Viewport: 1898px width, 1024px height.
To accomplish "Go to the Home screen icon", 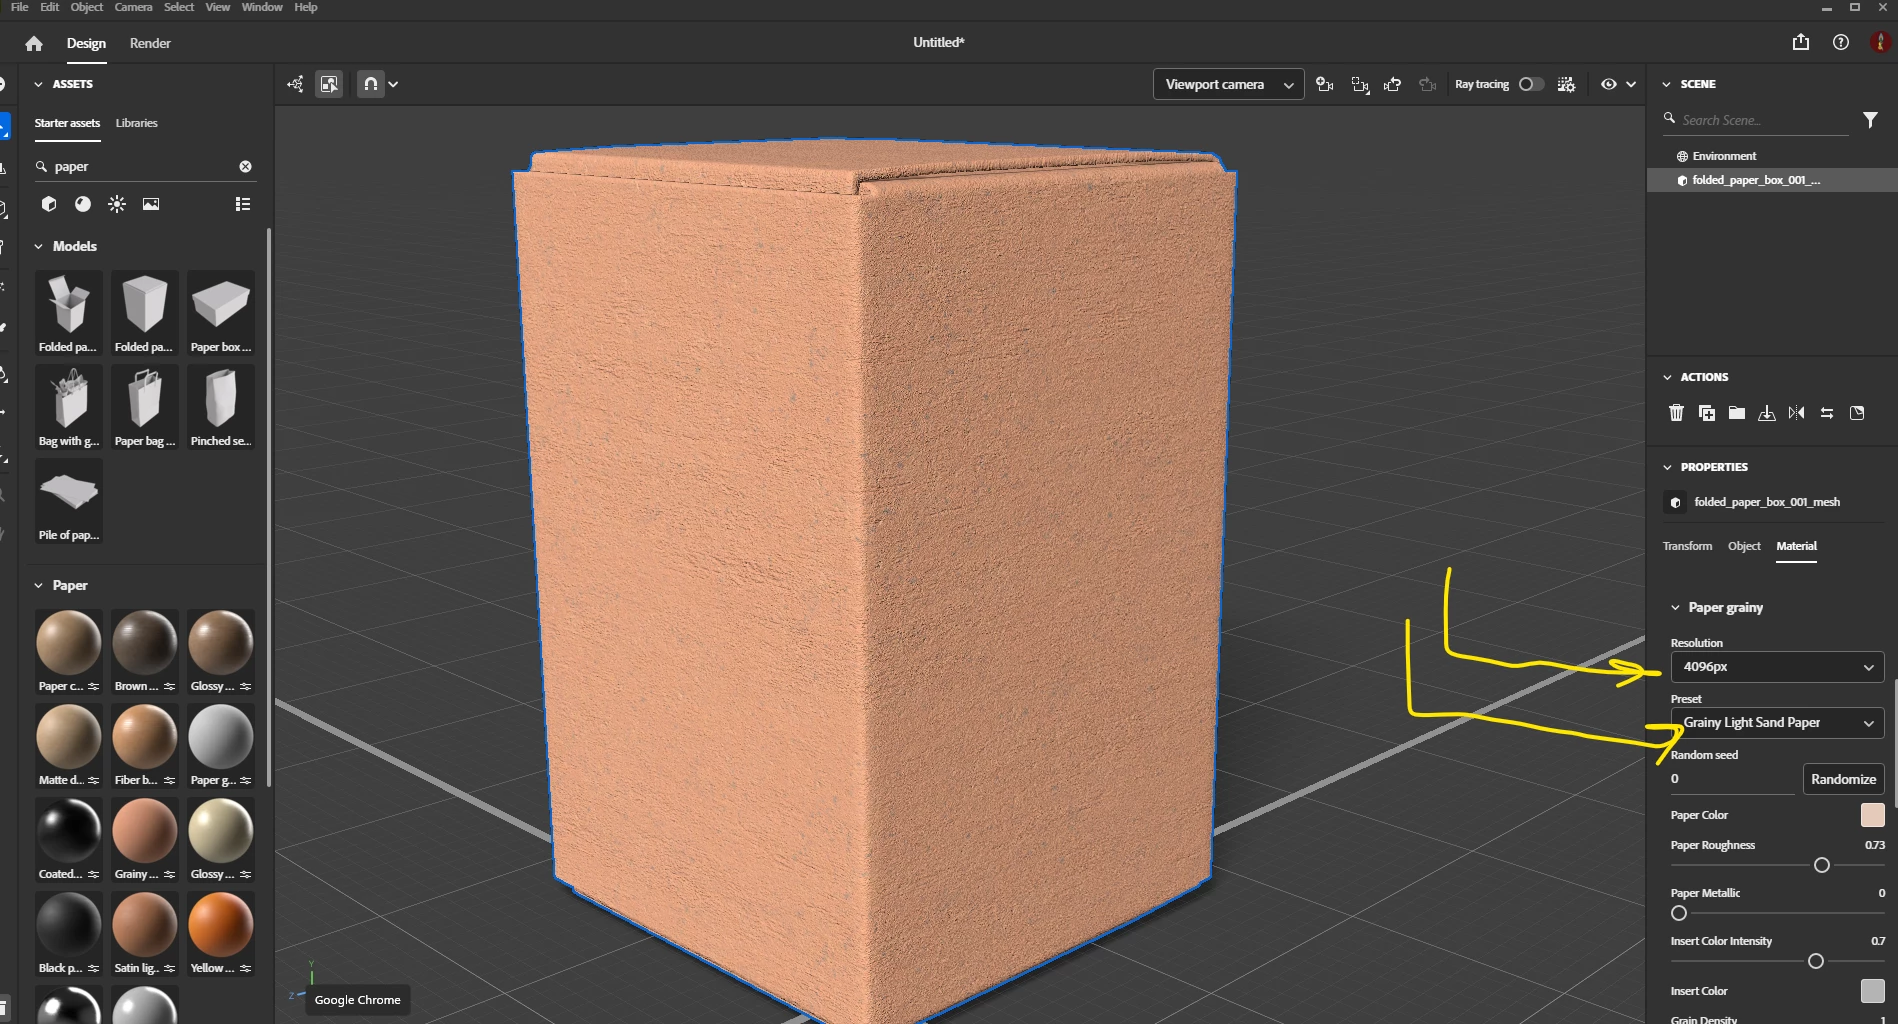I will (34, 43).
